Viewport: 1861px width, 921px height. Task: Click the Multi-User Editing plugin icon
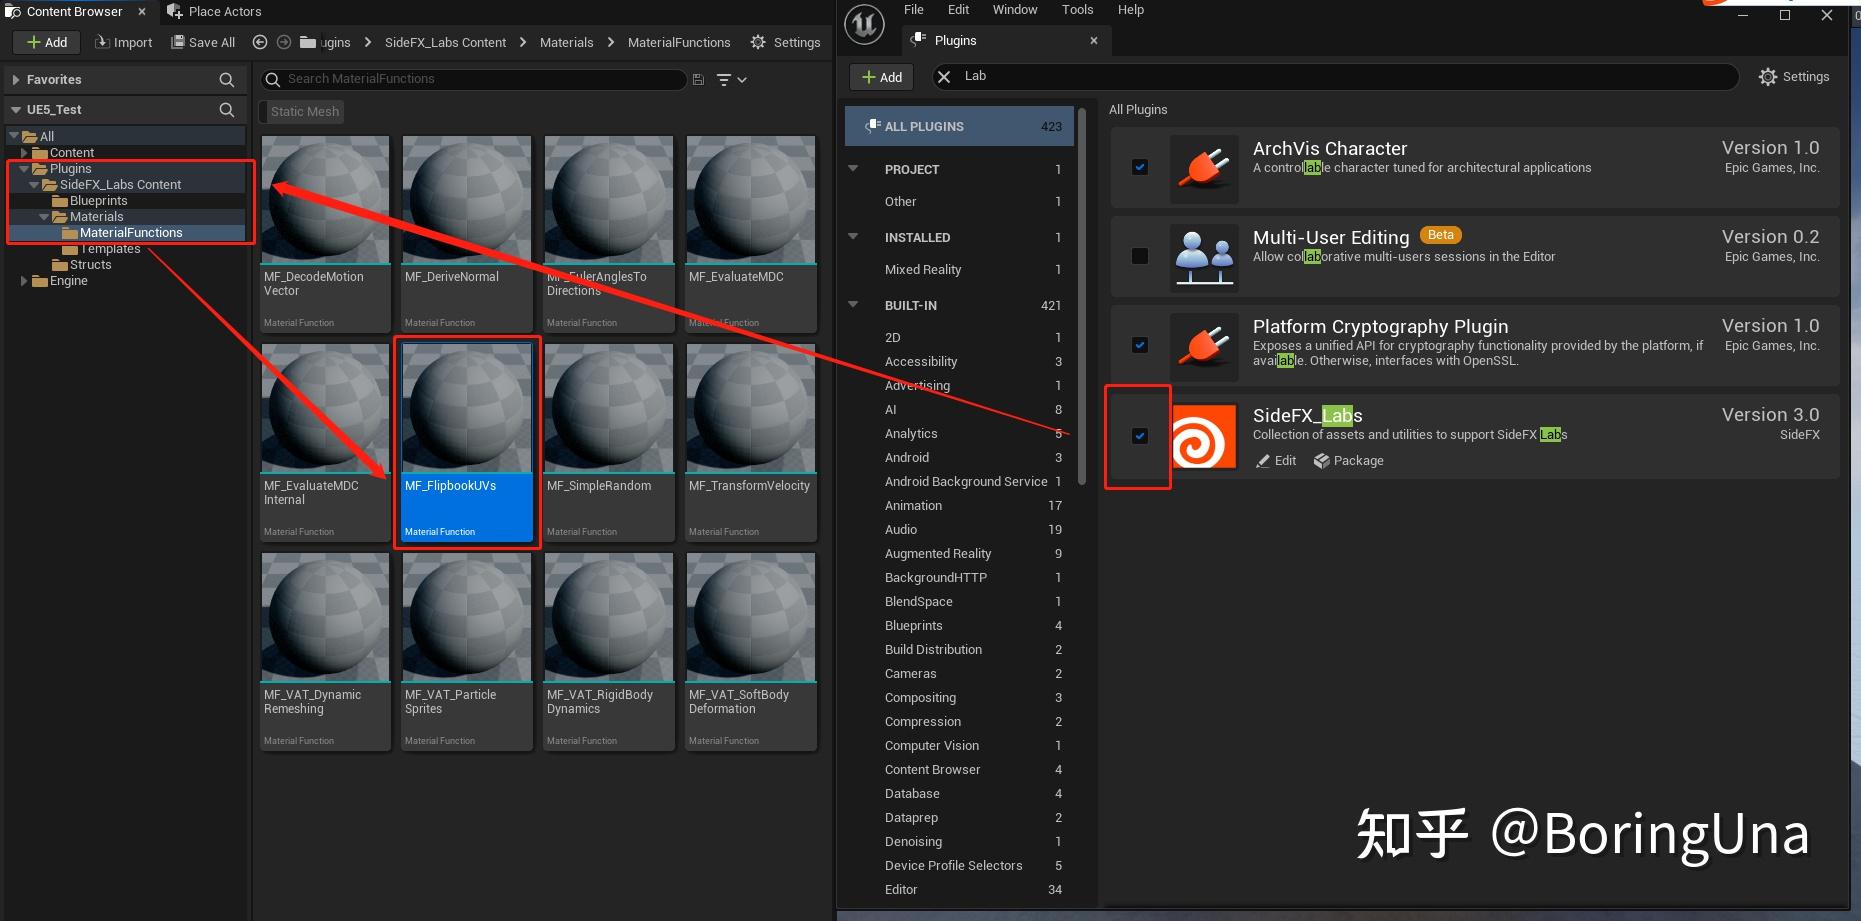pyautogui.click(x=1204, y=257)
